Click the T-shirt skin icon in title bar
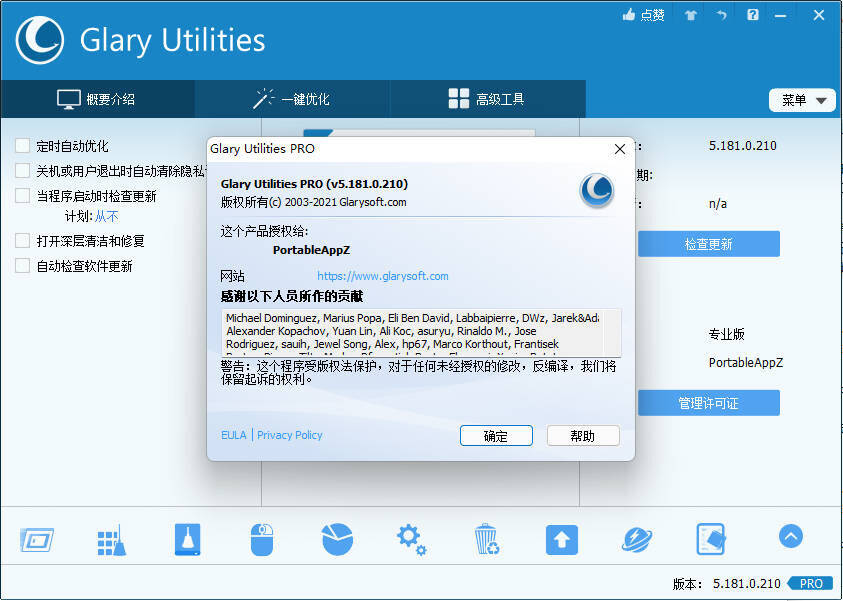 click(x=690, y=15)
